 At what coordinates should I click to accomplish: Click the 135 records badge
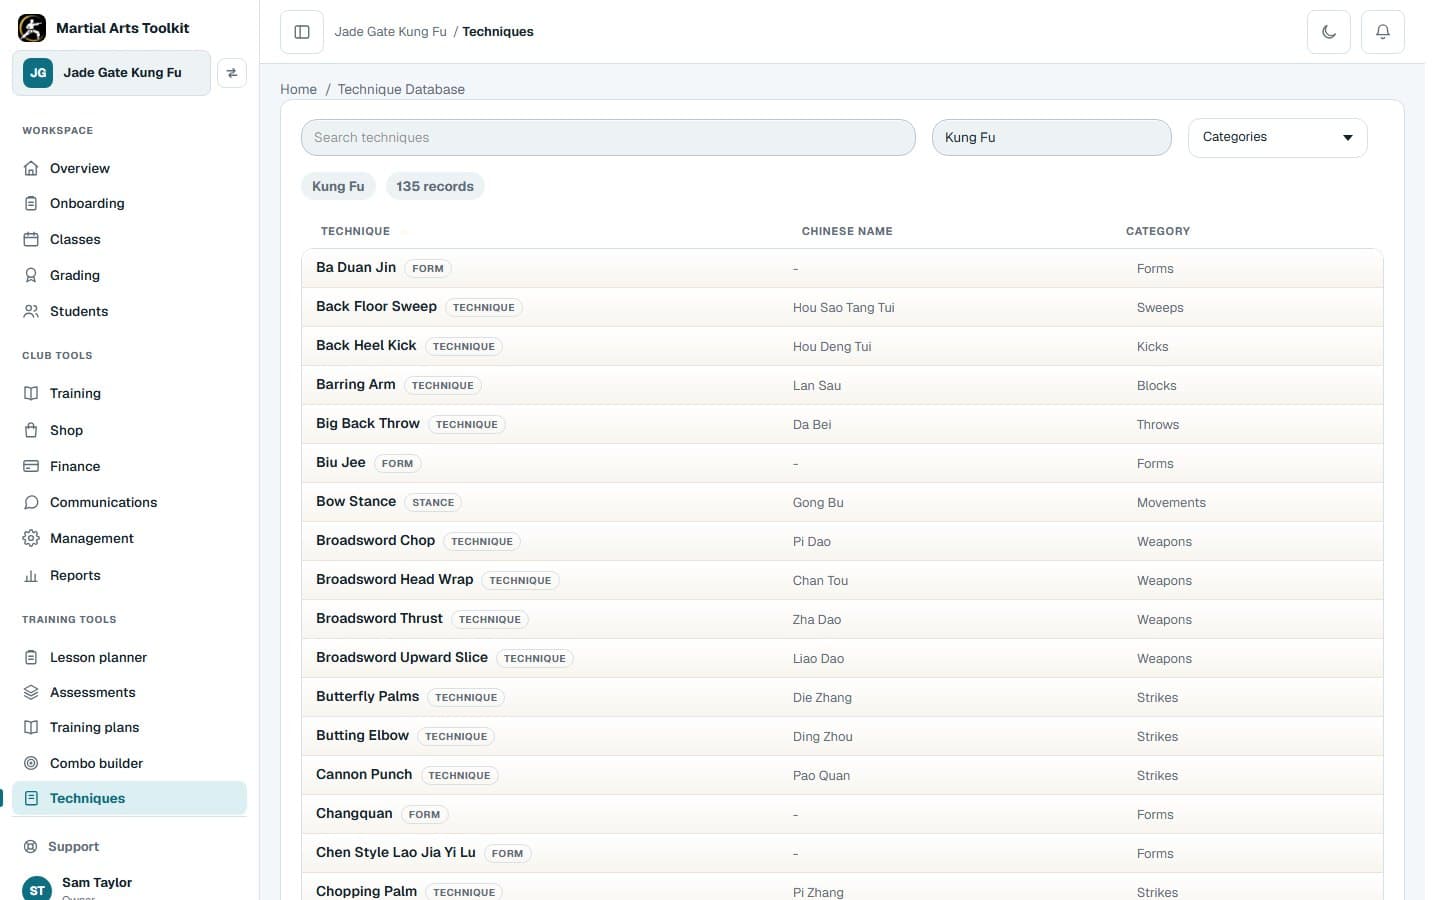[435, 186]
